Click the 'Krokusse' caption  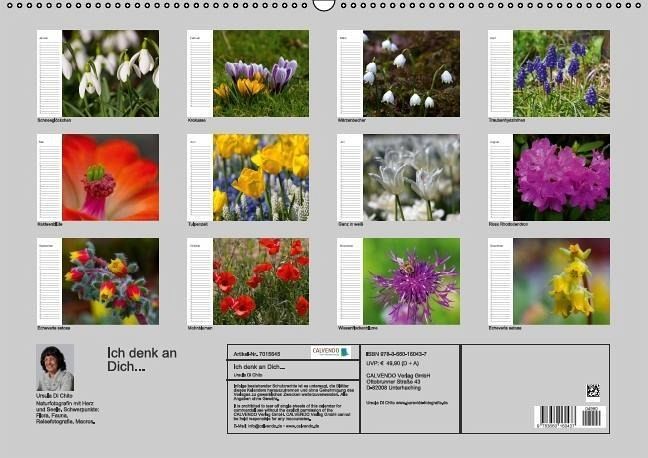(197, 120)
